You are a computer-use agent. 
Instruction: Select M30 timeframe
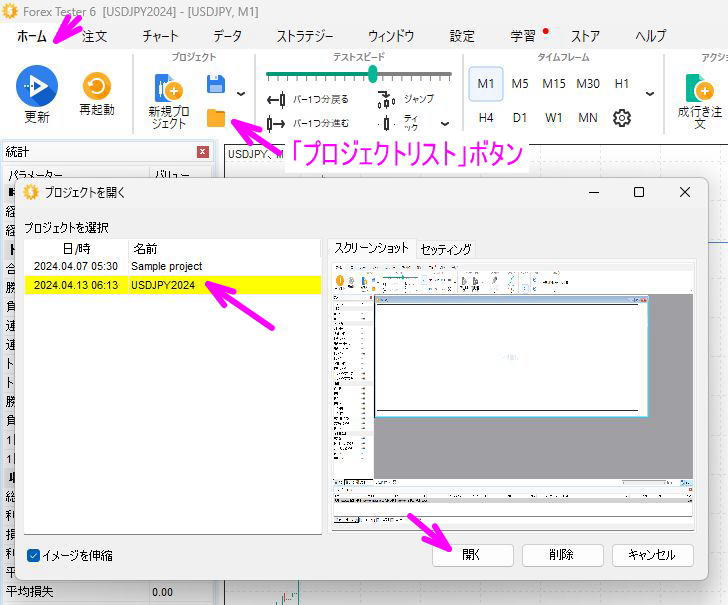(x=588, y=84)
